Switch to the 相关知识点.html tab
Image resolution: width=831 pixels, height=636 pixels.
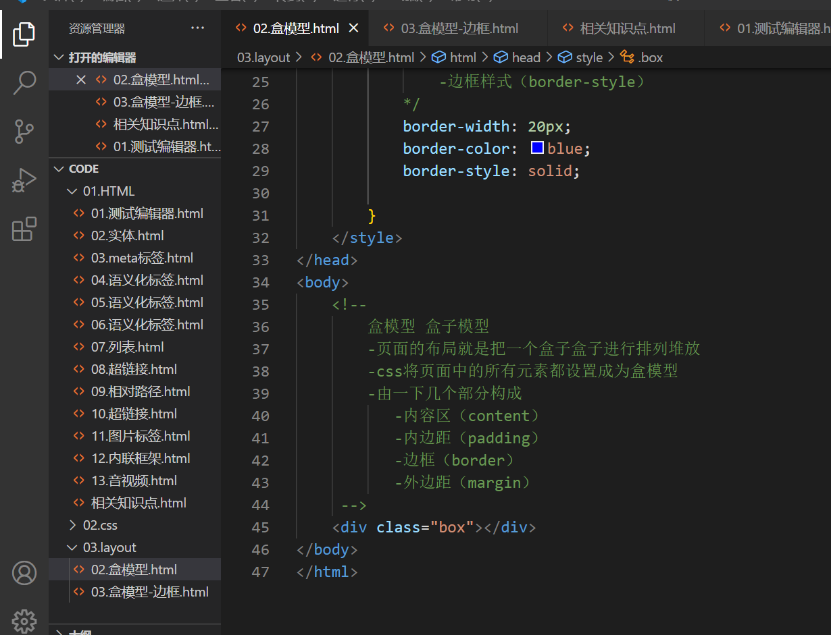coord(627,28)
